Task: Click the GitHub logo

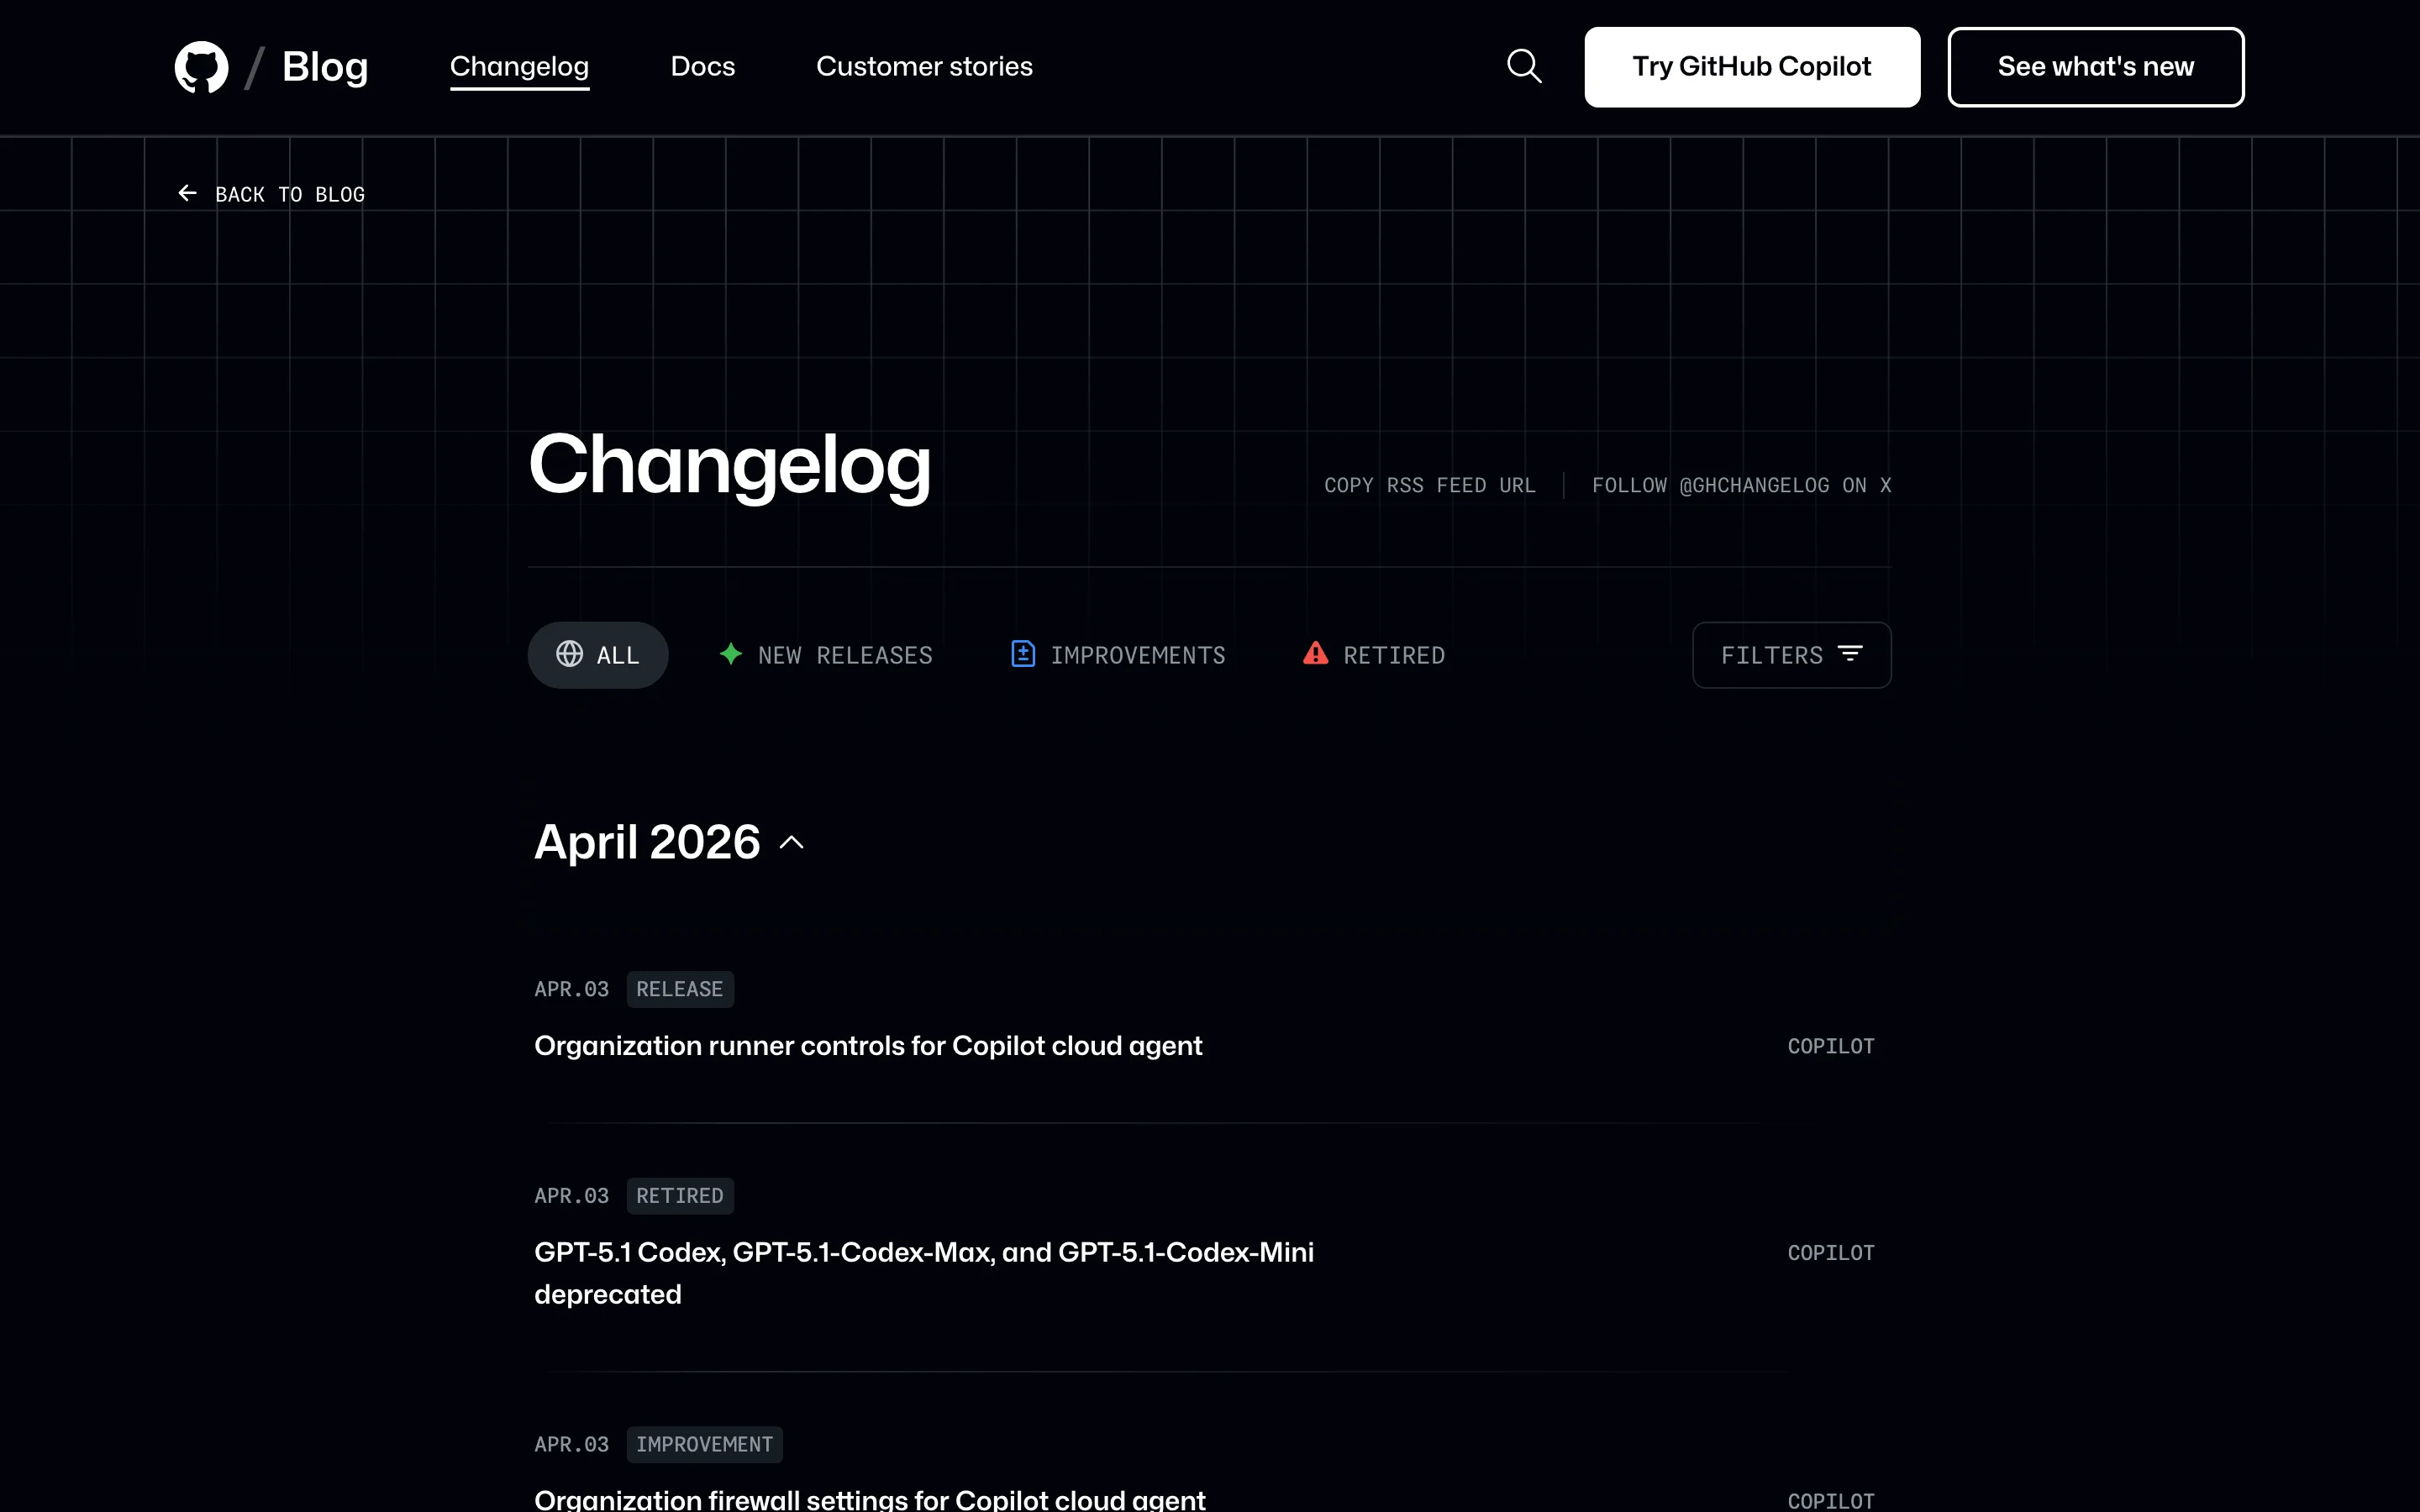Action: pyautogui.click(x=200, y=66)
